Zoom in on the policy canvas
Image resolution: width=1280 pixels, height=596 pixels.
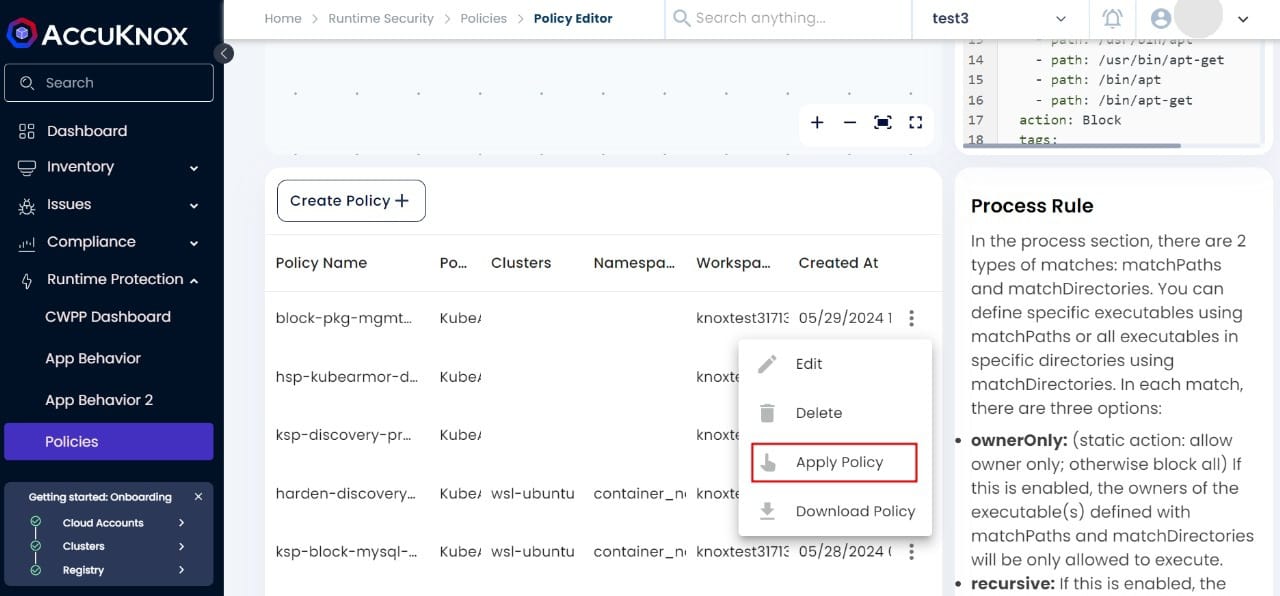pyautogui.click(x=817, y=122)
